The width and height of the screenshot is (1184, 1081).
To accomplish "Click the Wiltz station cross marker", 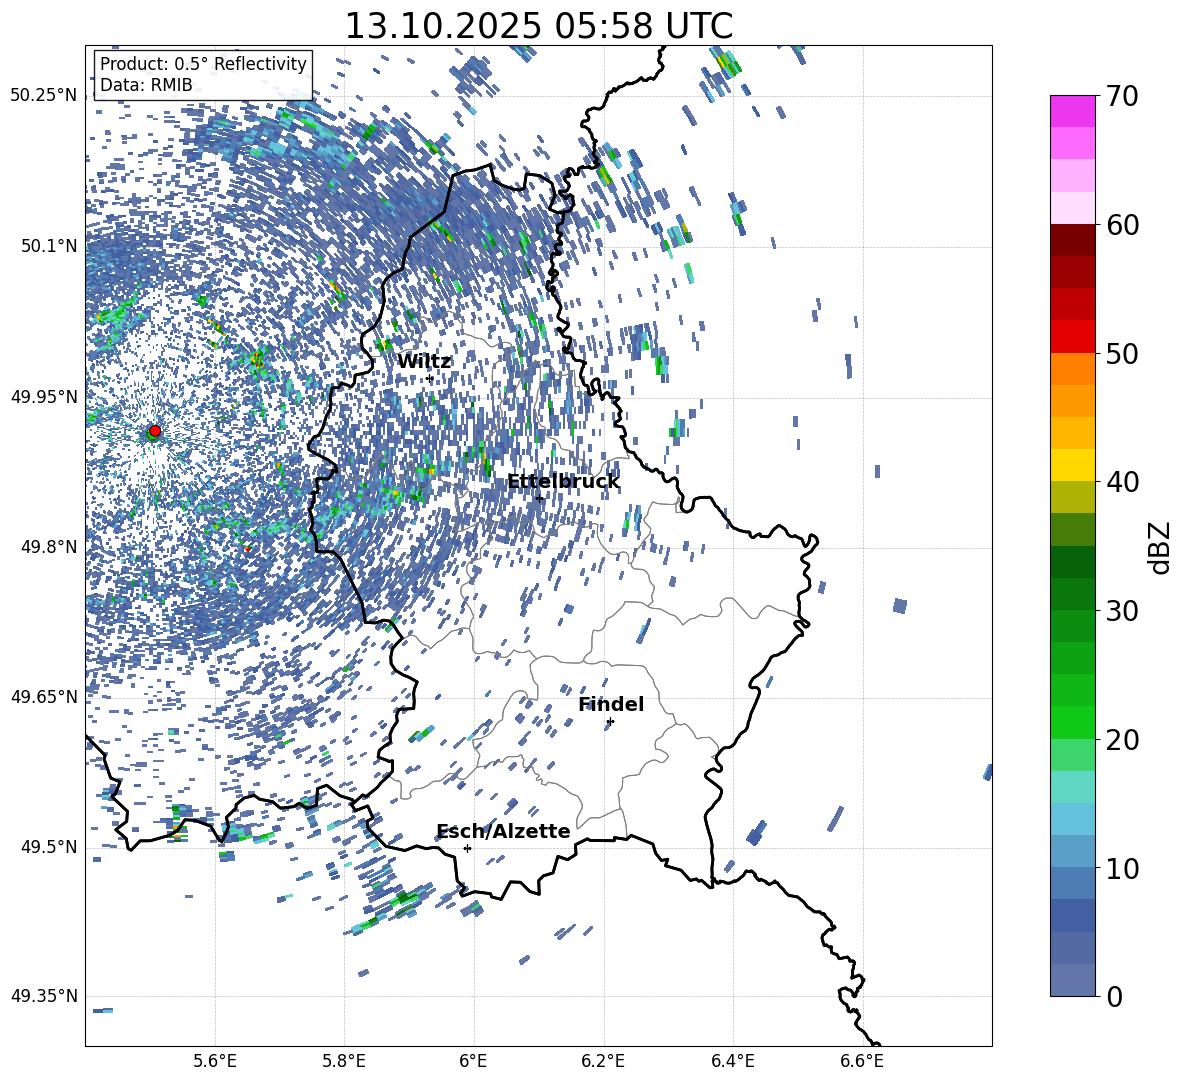I will click(430, 378).
